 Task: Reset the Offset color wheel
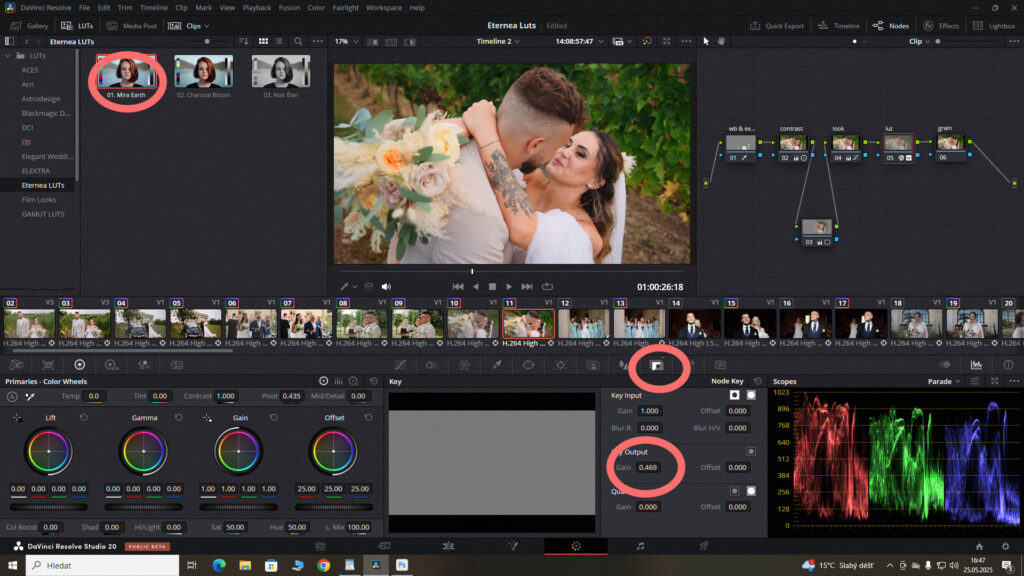(368, 417)
